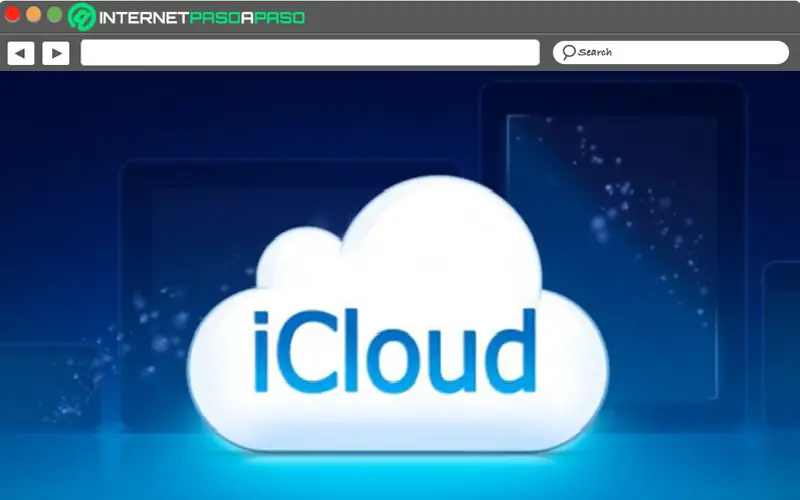The image size is (800, 500).
Task: Go forward with the right arrow button
Action: [x=56, y=53]
